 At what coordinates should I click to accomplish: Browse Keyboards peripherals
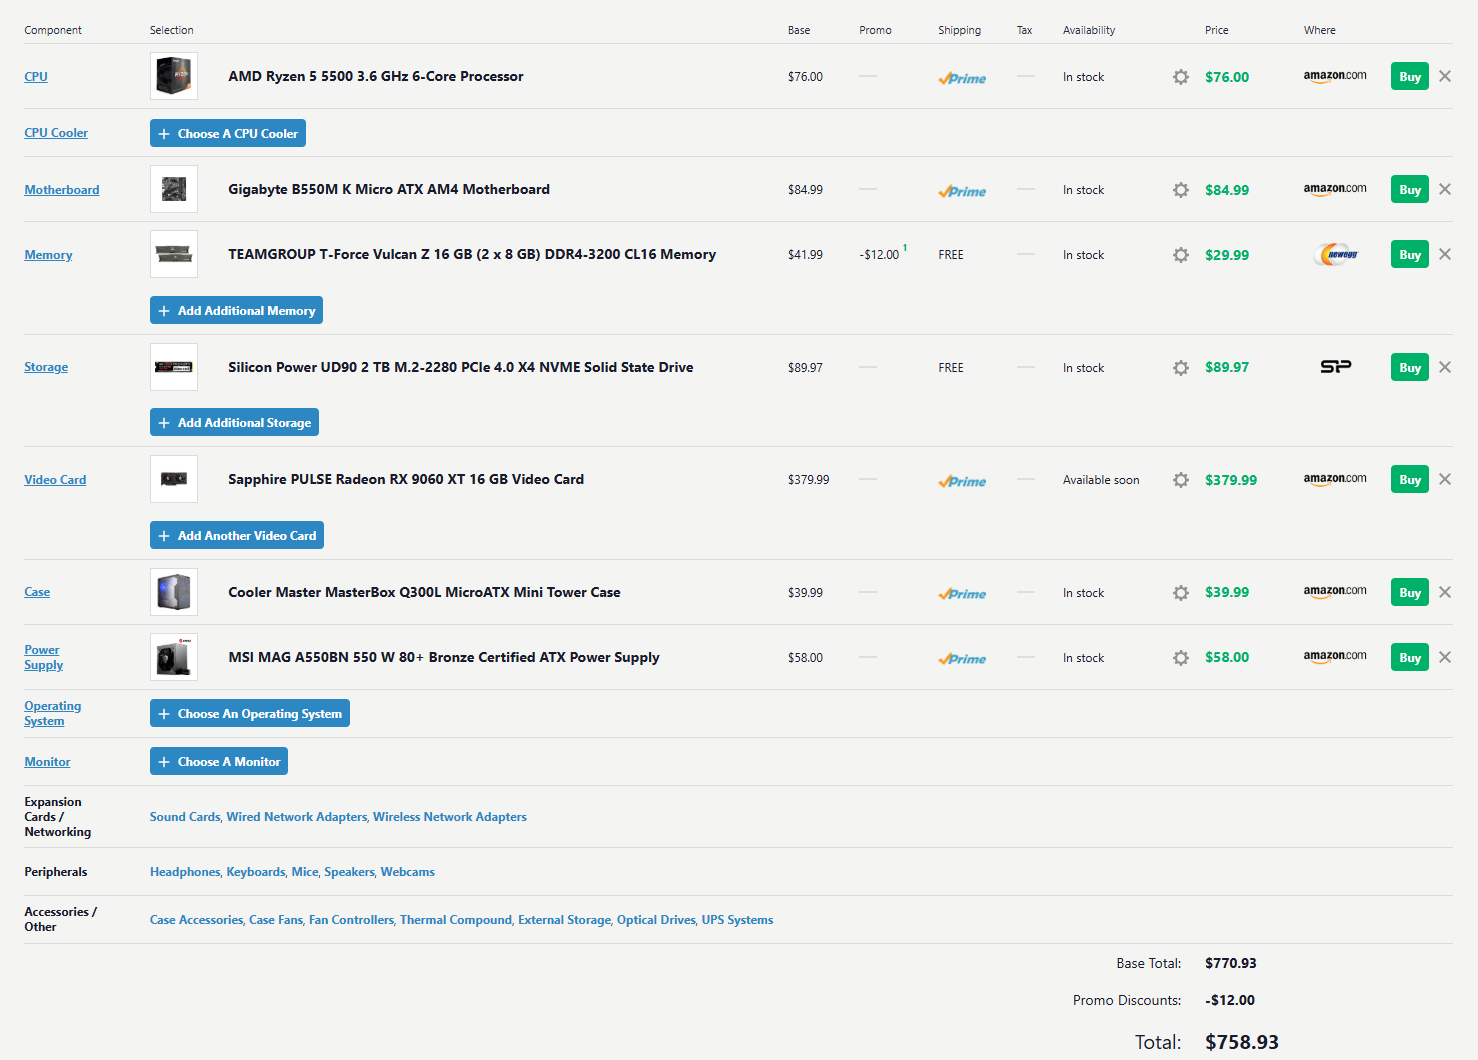coord(256,871)
